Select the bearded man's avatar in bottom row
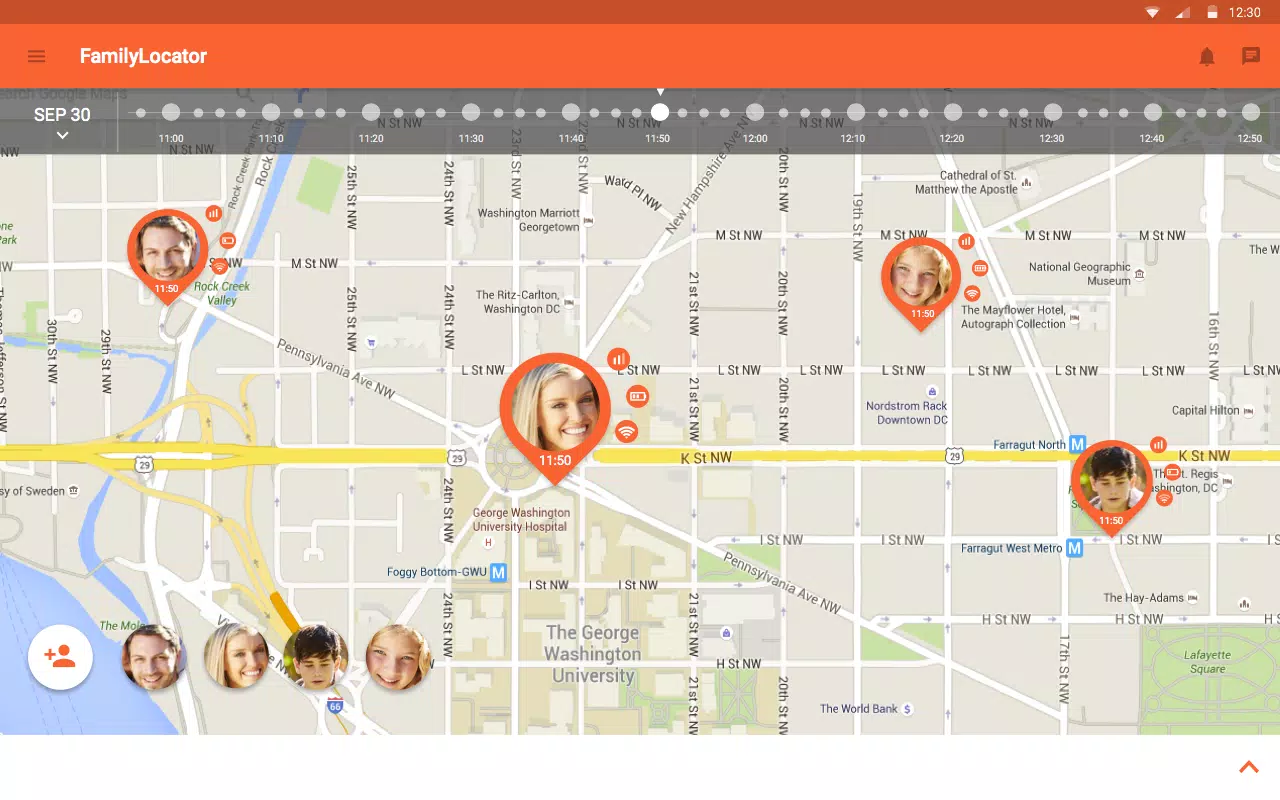The width and height of the screenshot is (1280, 800). pos(153,657)
